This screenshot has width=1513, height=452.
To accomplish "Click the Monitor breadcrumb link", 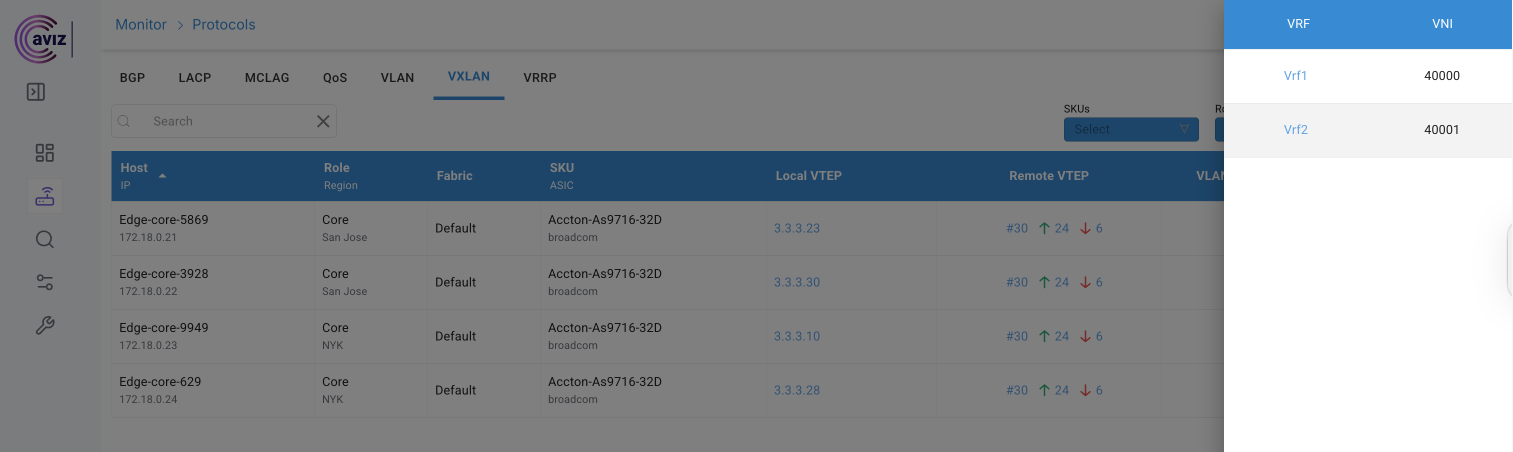I will pyautogui.click(x=141, y=24).
